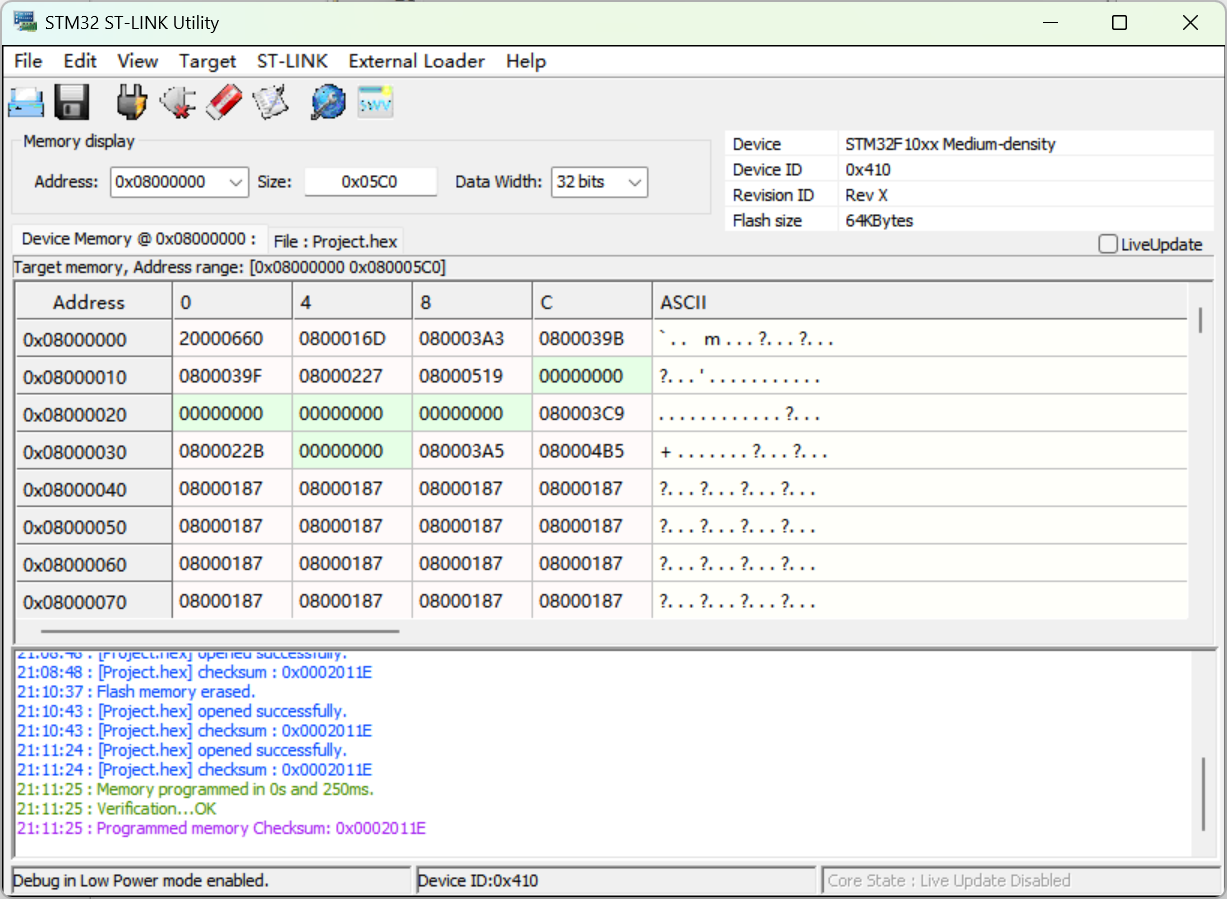Click address row 0x08000070
Image resolution: width=1227 pixels, height=899 pixels.
[94, 603]
